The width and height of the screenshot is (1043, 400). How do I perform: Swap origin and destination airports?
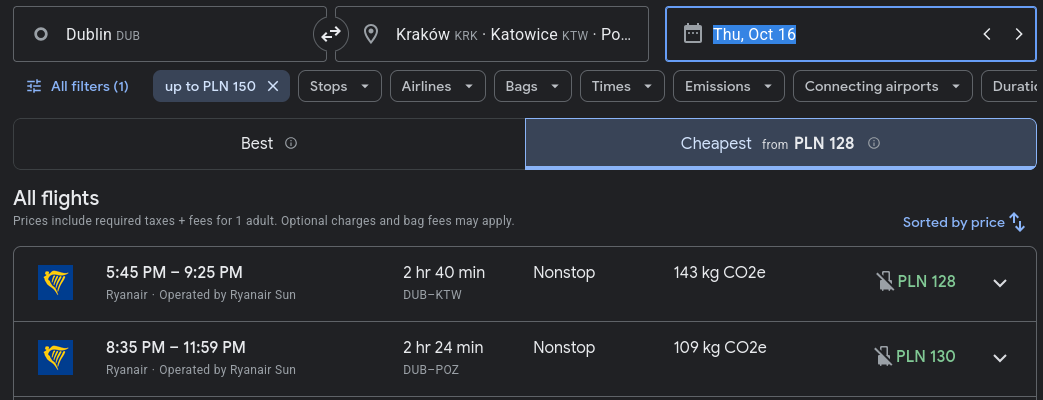click(331, 34)
